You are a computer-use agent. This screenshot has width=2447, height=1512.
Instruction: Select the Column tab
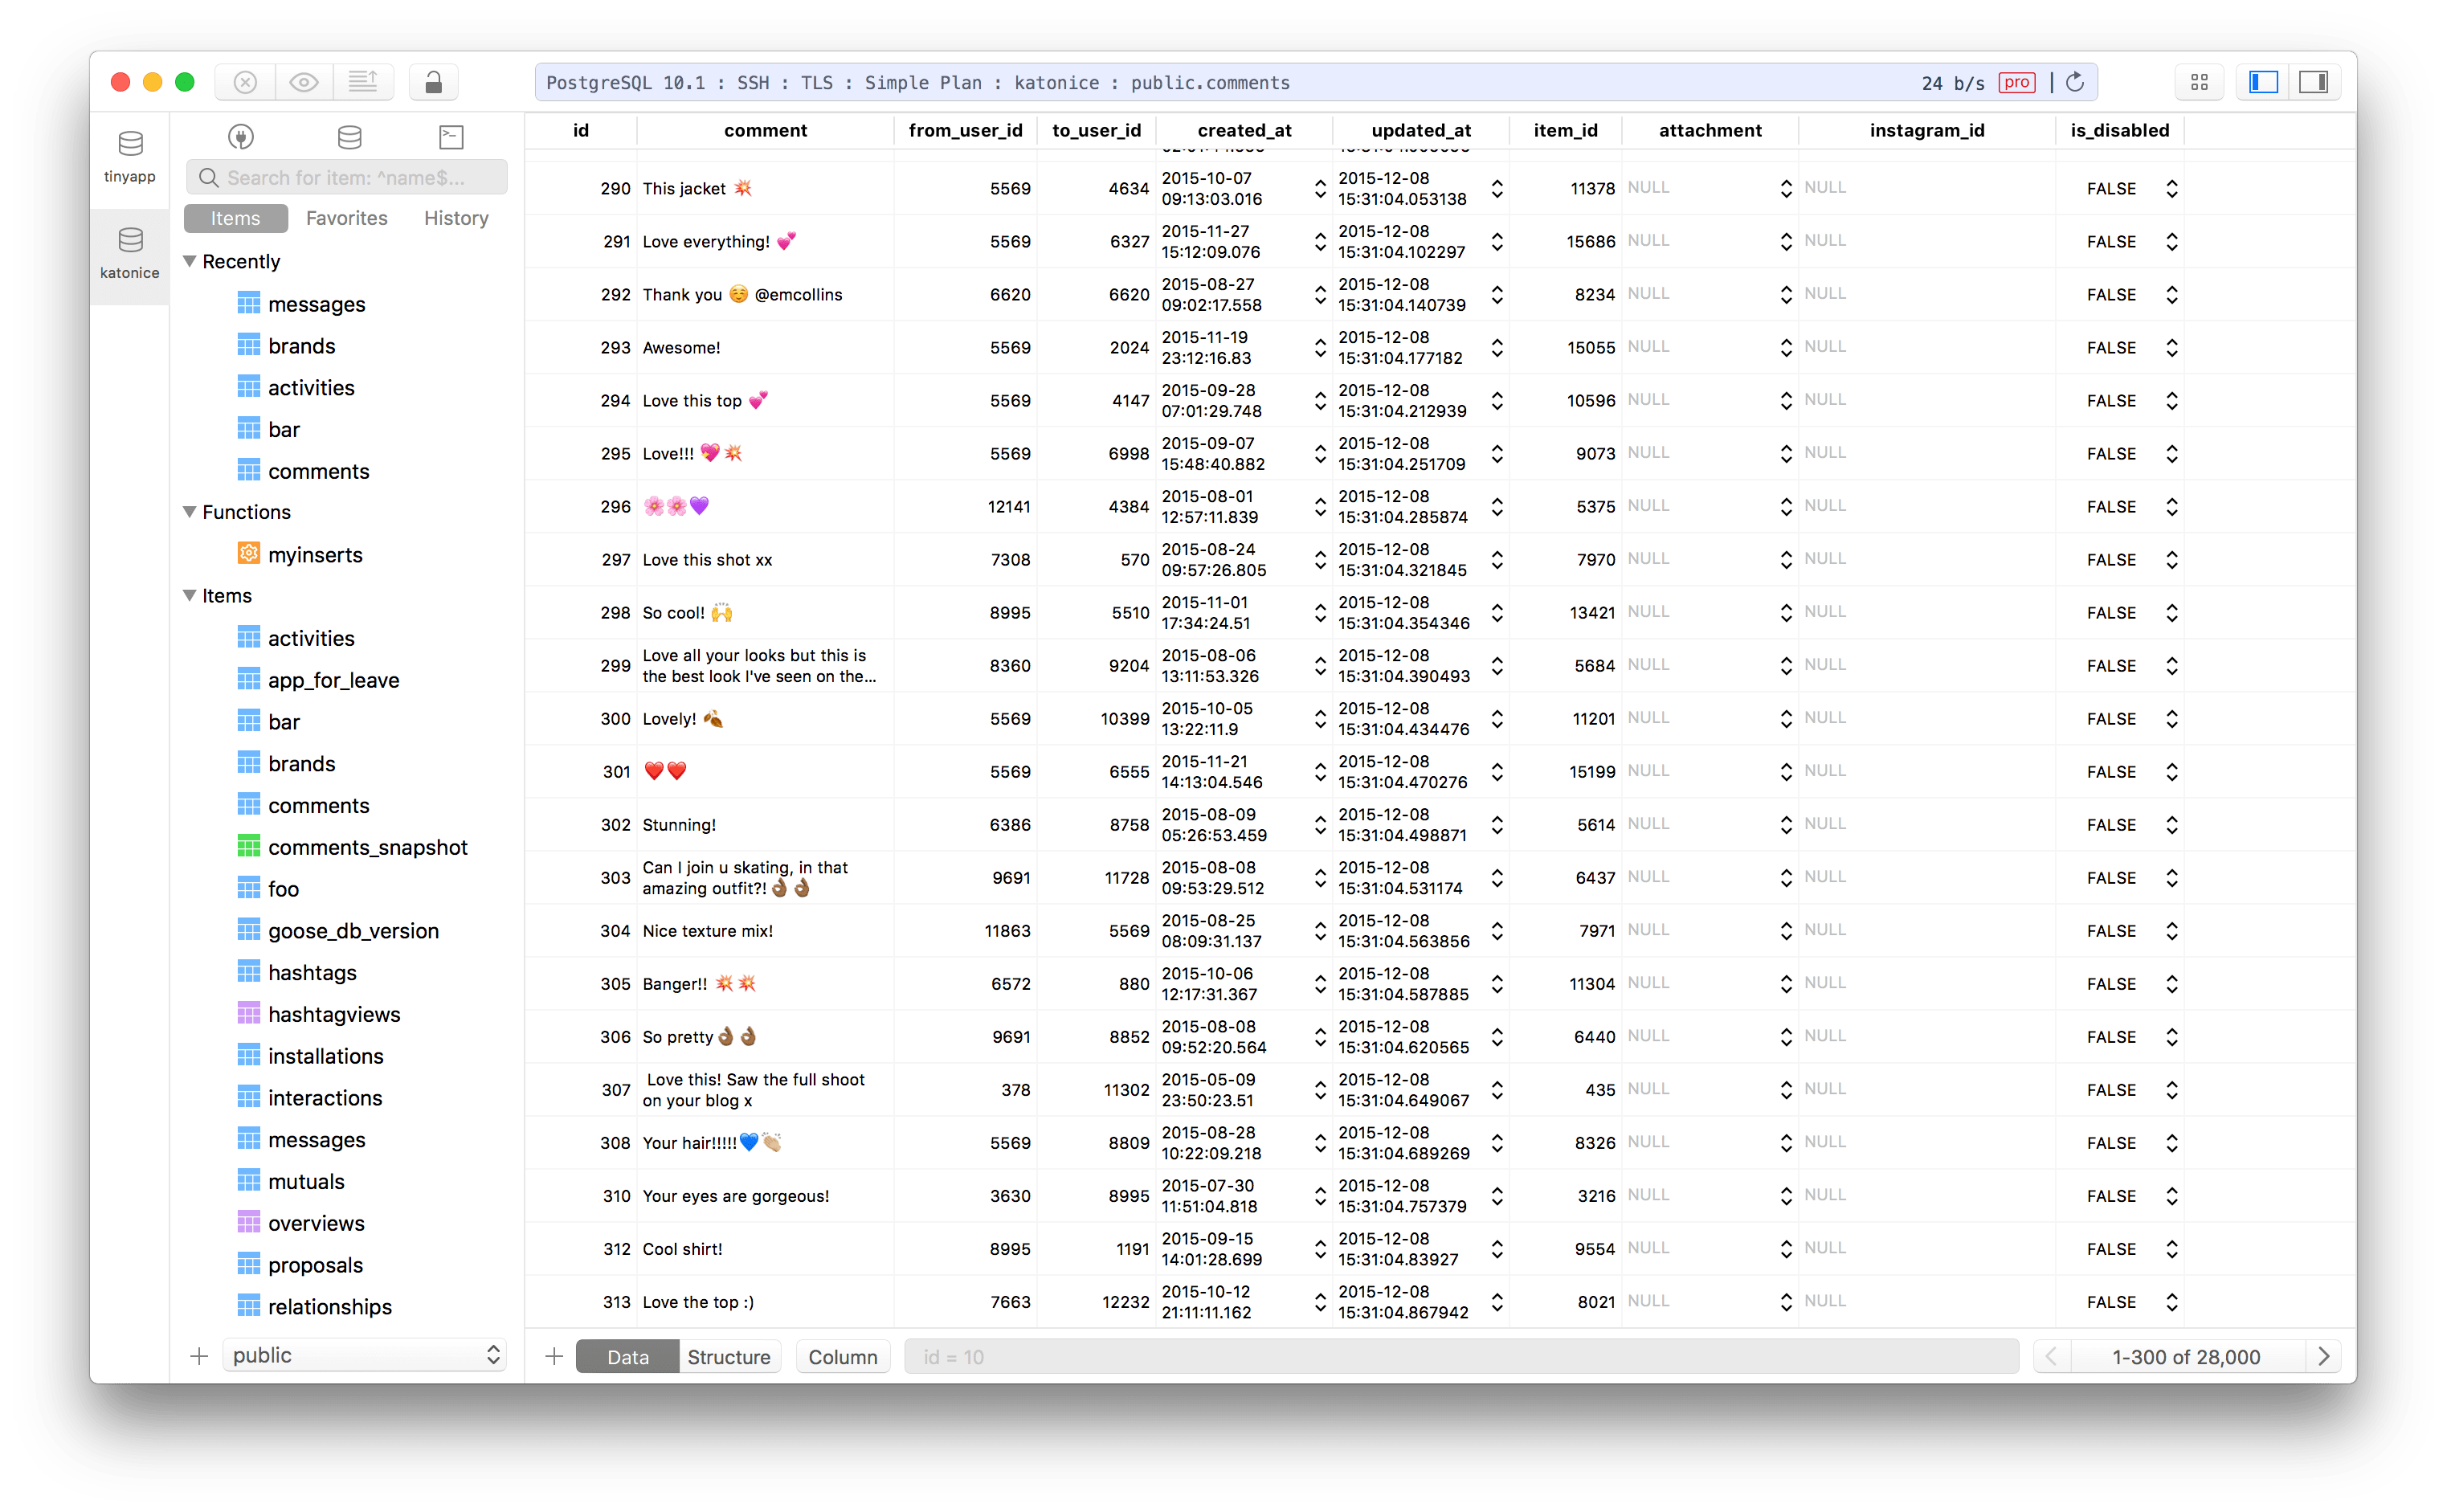(843, 1355)
